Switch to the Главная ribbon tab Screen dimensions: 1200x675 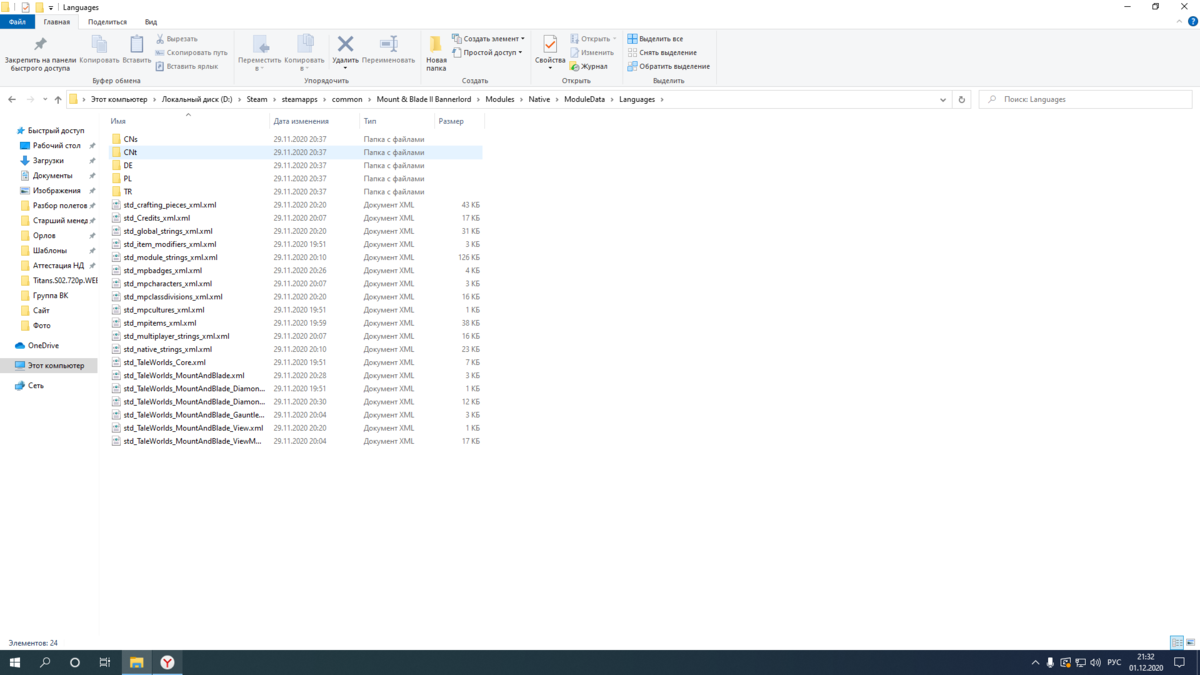click(57, 21)
